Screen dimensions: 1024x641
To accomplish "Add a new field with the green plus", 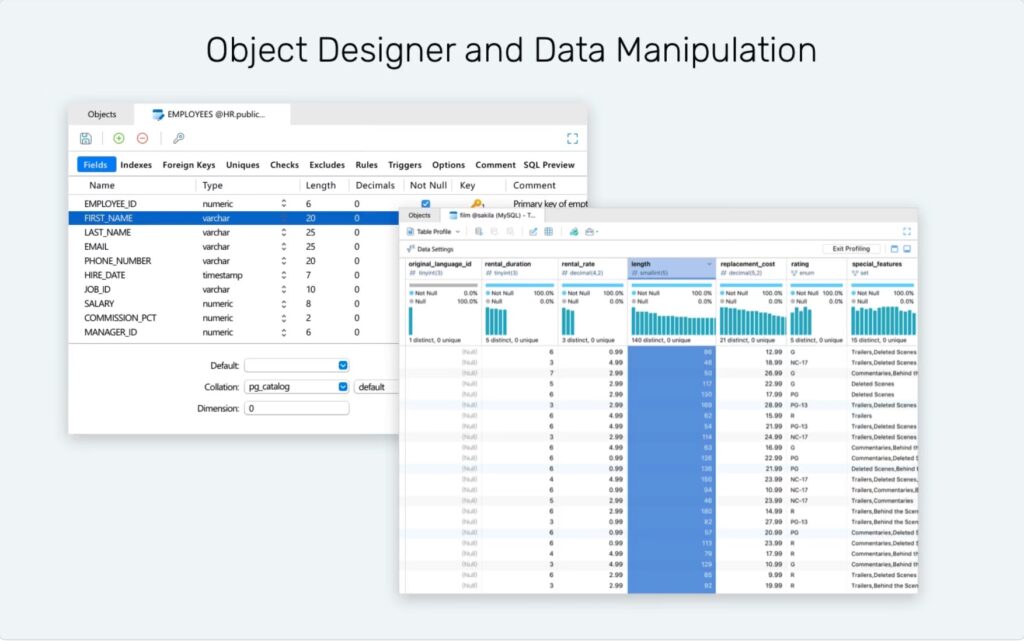I will click(x=118, y=138).
